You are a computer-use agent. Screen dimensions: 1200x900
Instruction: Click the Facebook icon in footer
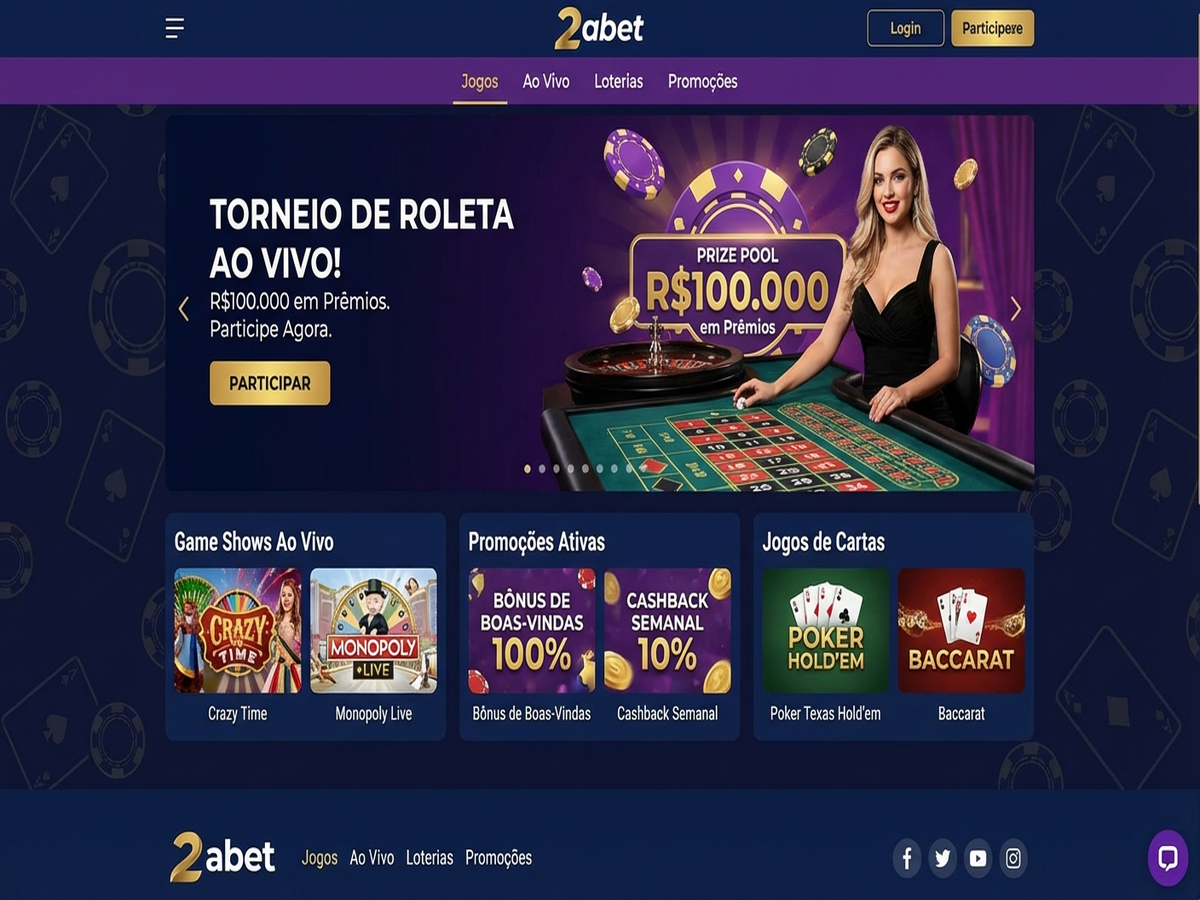click(x=907, y=858)
